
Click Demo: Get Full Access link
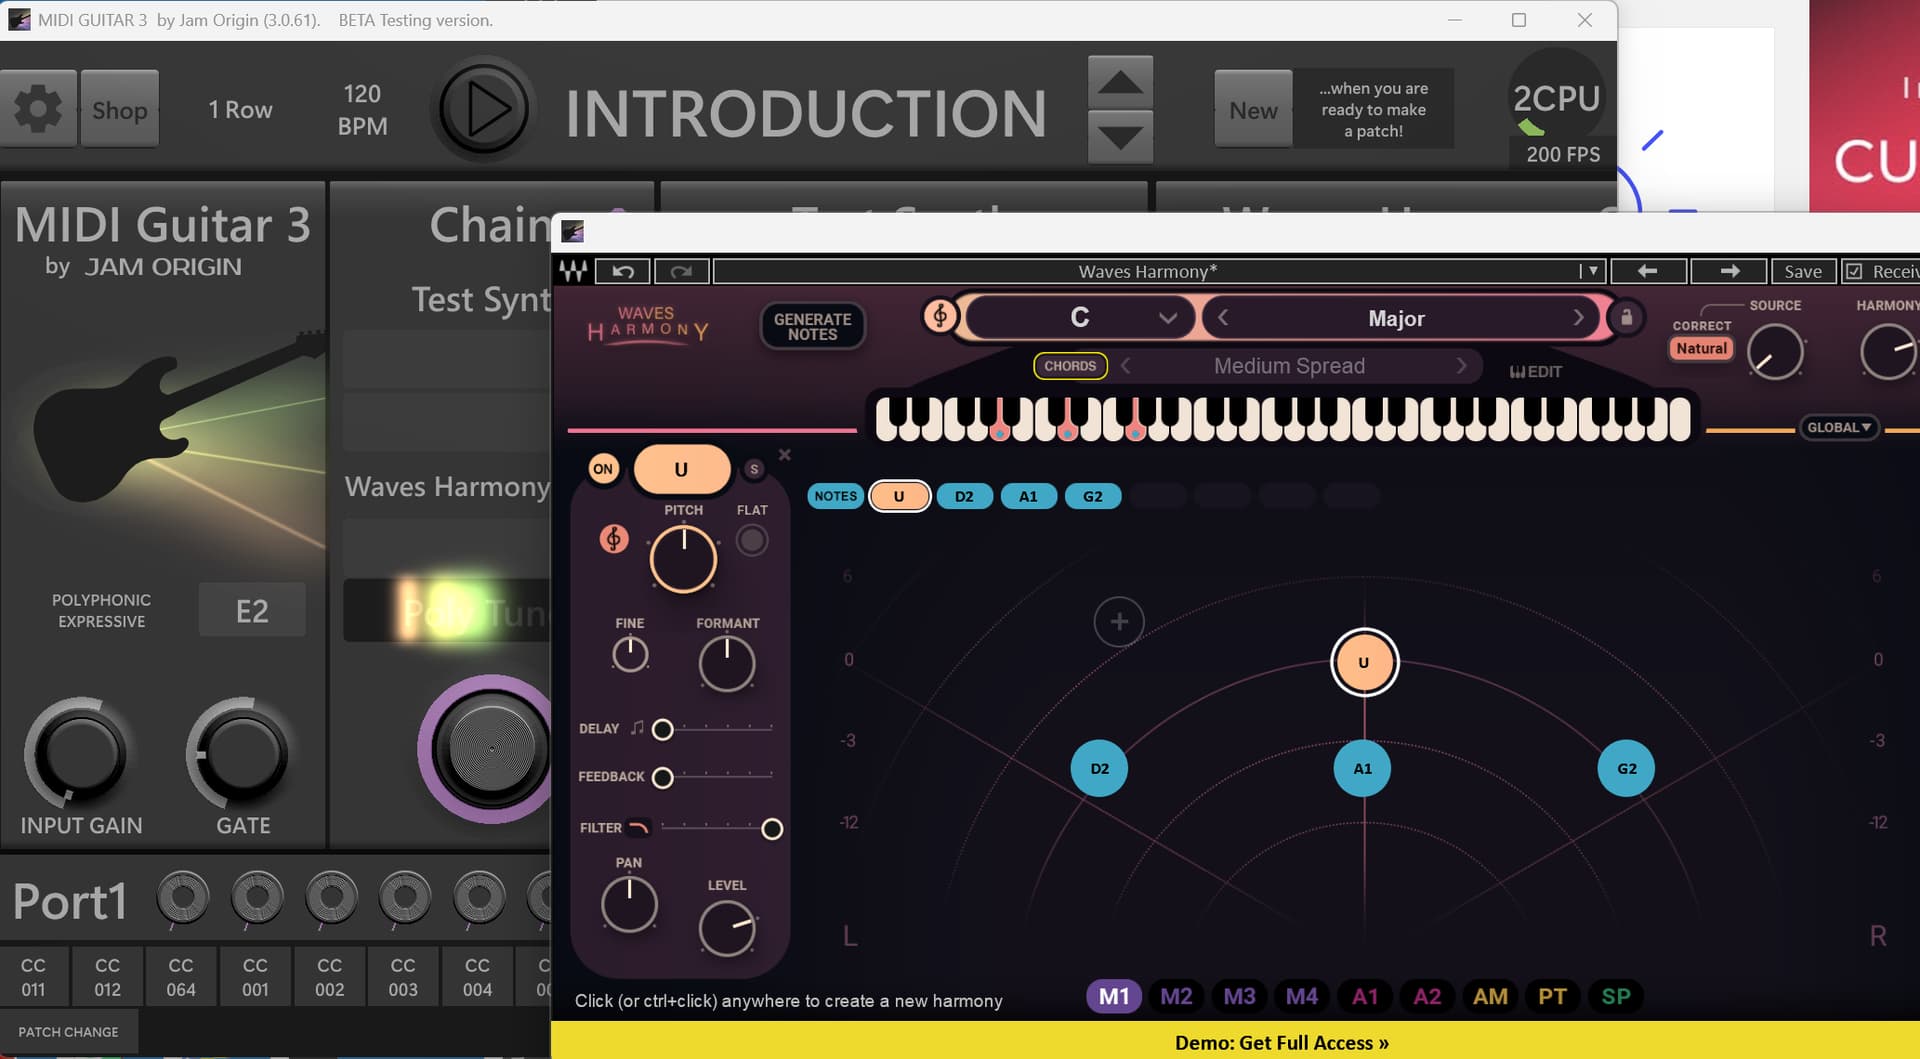1281,1042
